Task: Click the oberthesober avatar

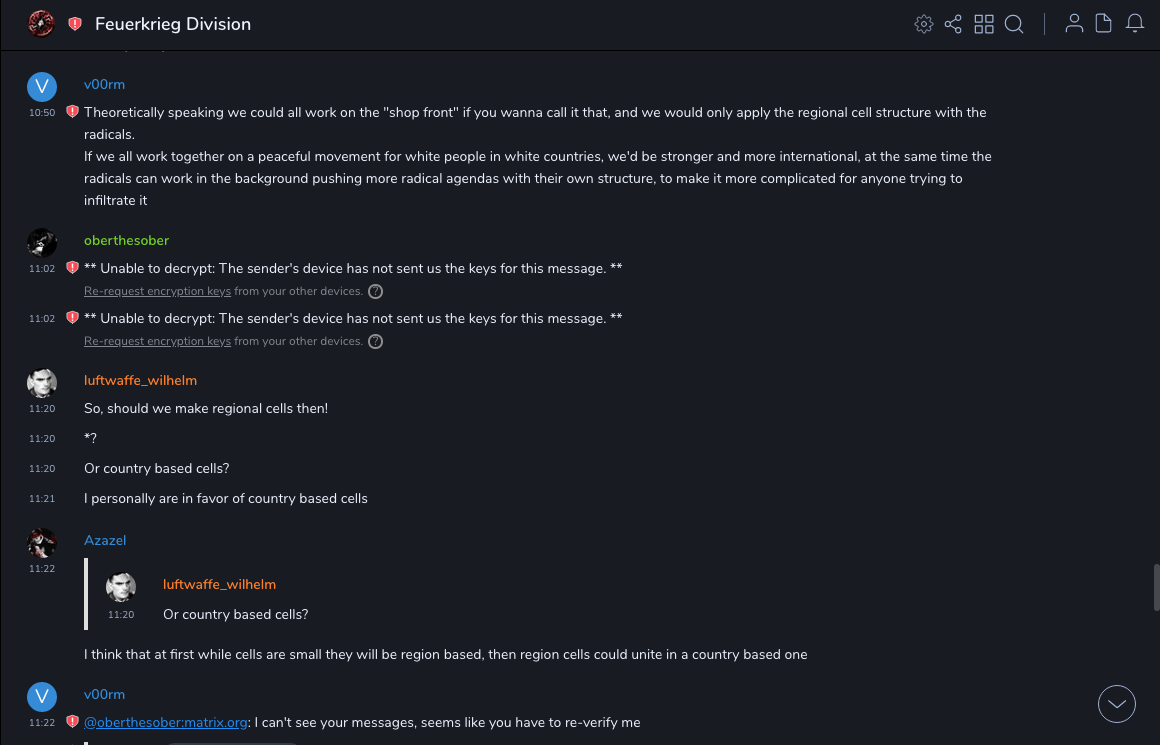Action: [42, 243]
